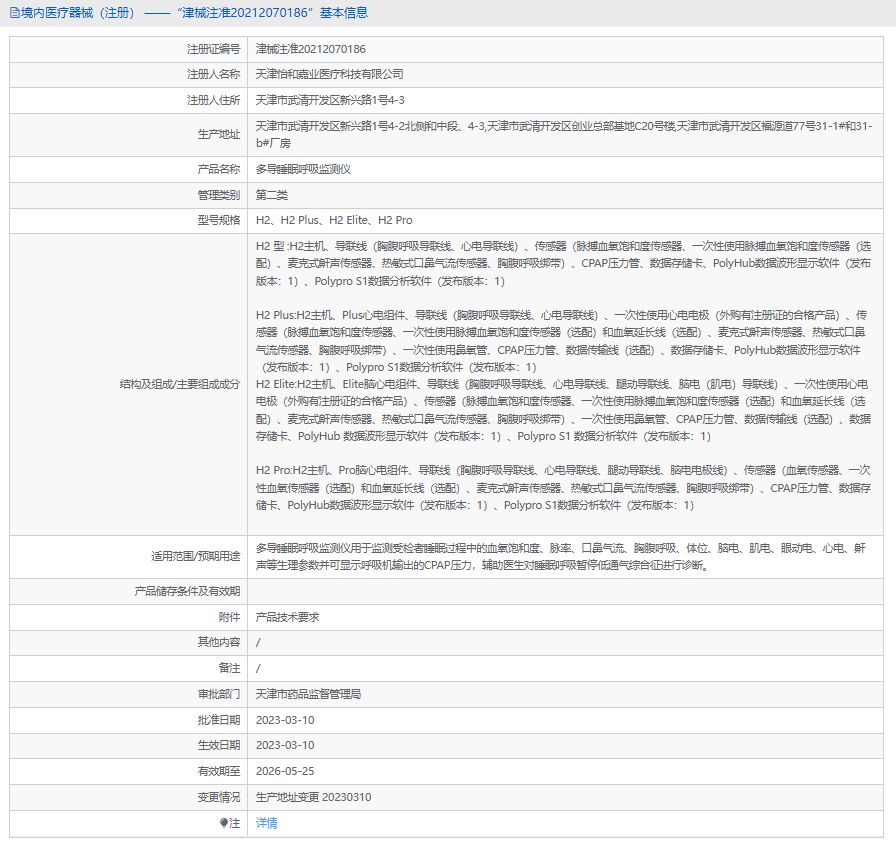Select effective date 2023-03-10 in 生效日期 row
Viewport: 896px width, 845px height.
pos(285,745)
